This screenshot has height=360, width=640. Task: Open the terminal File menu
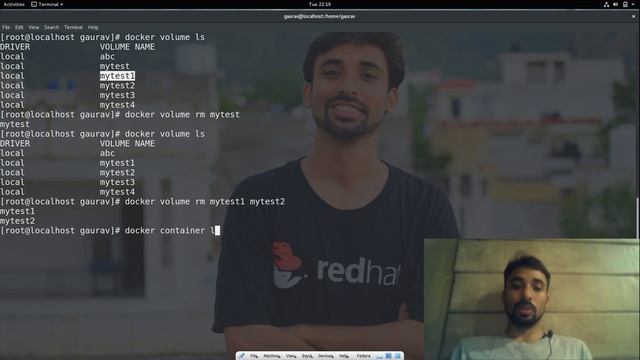pos(6,27)
